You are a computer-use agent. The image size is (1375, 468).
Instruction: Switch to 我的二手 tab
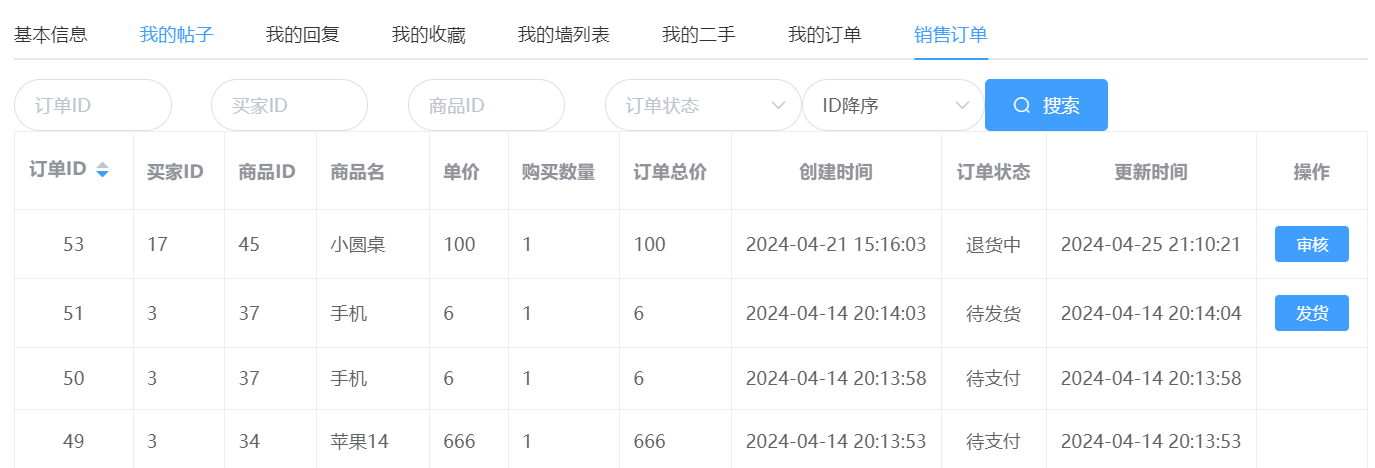(x=699, y=35)
